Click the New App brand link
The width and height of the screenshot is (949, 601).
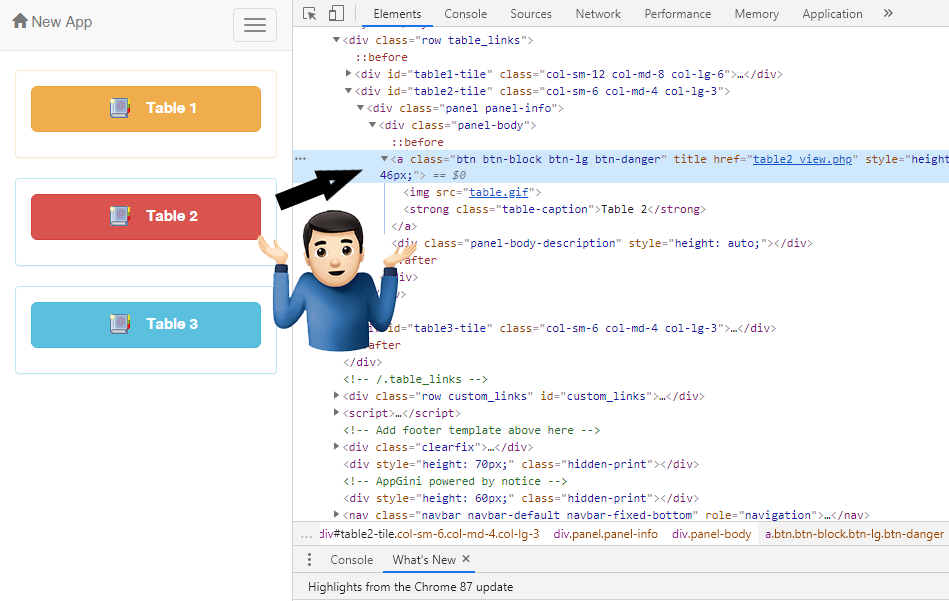click(x=52, y=22)
